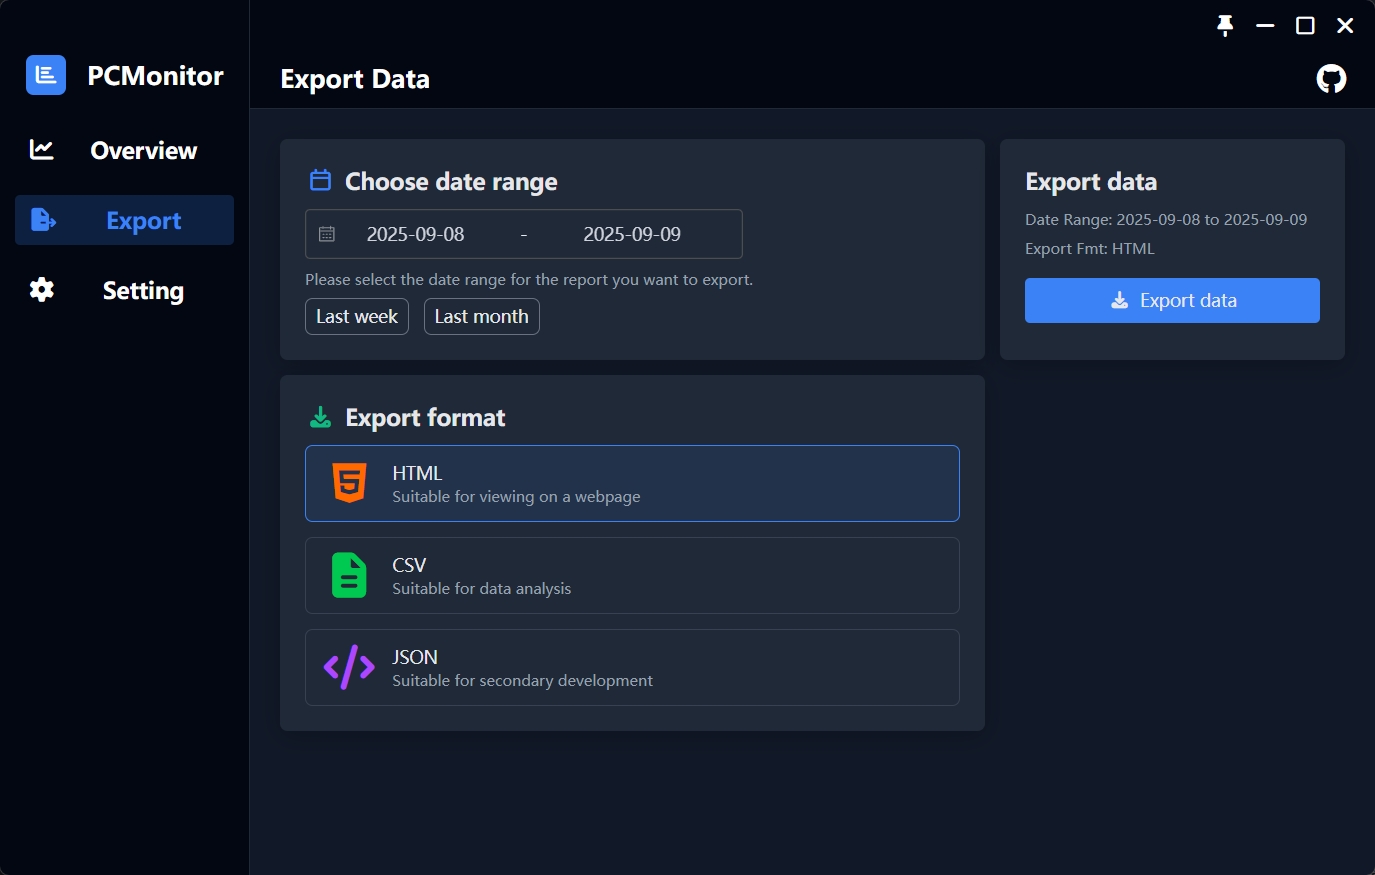Click the blue calendar icon by Choose date range
Screen dimensions: 1375x875
pos(320,180)
